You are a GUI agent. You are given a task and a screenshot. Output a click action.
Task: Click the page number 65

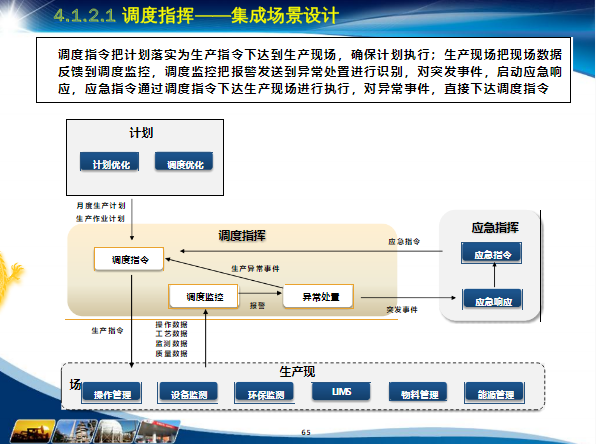306,433
